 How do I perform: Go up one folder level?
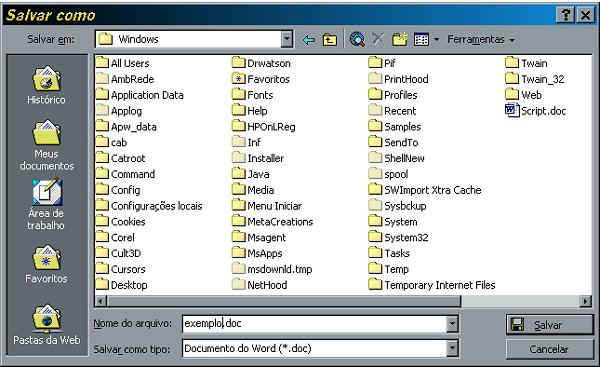click(329, 40)
